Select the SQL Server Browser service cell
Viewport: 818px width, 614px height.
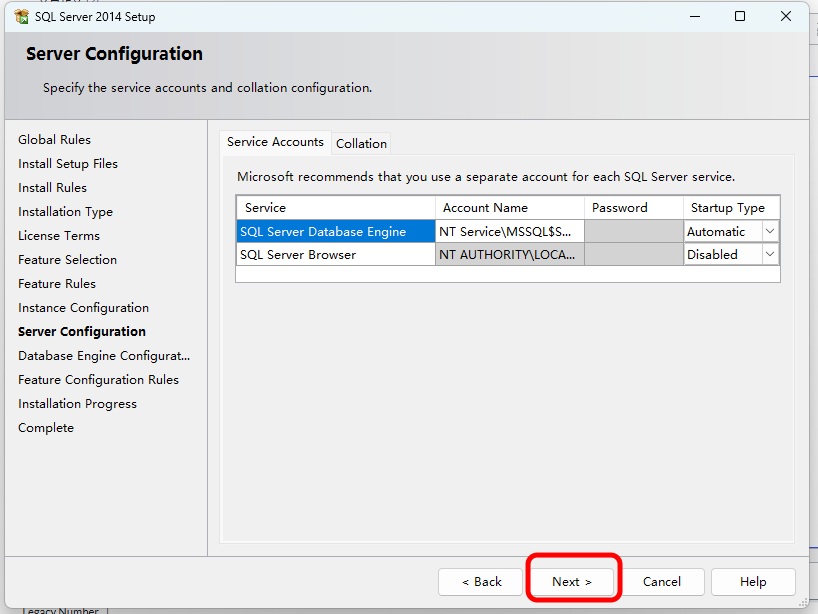pos(335,255)
